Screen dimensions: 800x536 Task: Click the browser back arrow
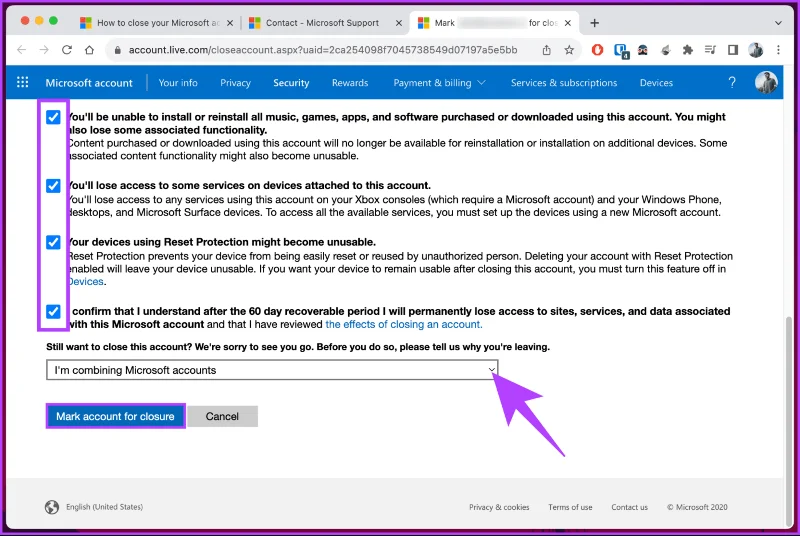pos(21,50)
